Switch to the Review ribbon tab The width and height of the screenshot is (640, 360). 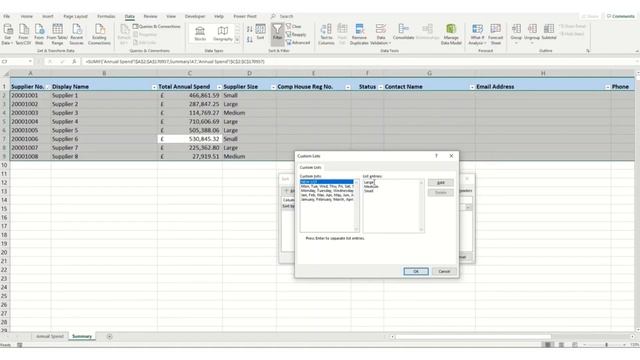point(150,16)
